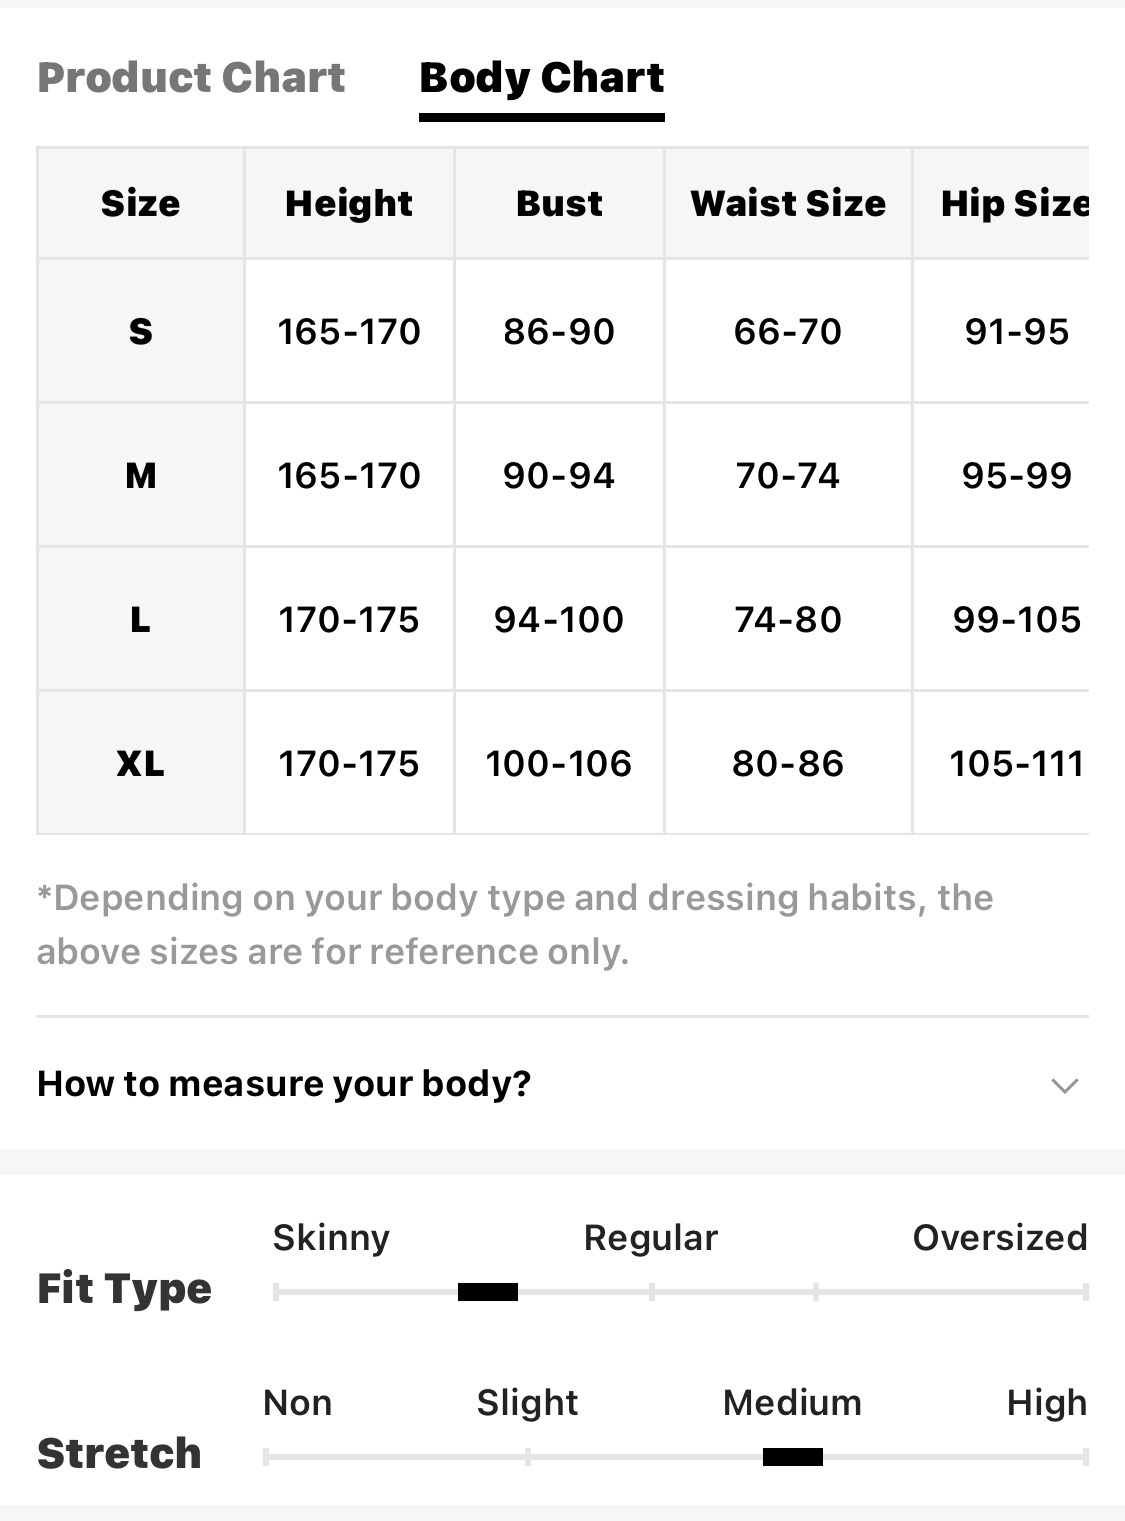Select the L size row label
The image size is (1125, 1521).
[141, 619]
